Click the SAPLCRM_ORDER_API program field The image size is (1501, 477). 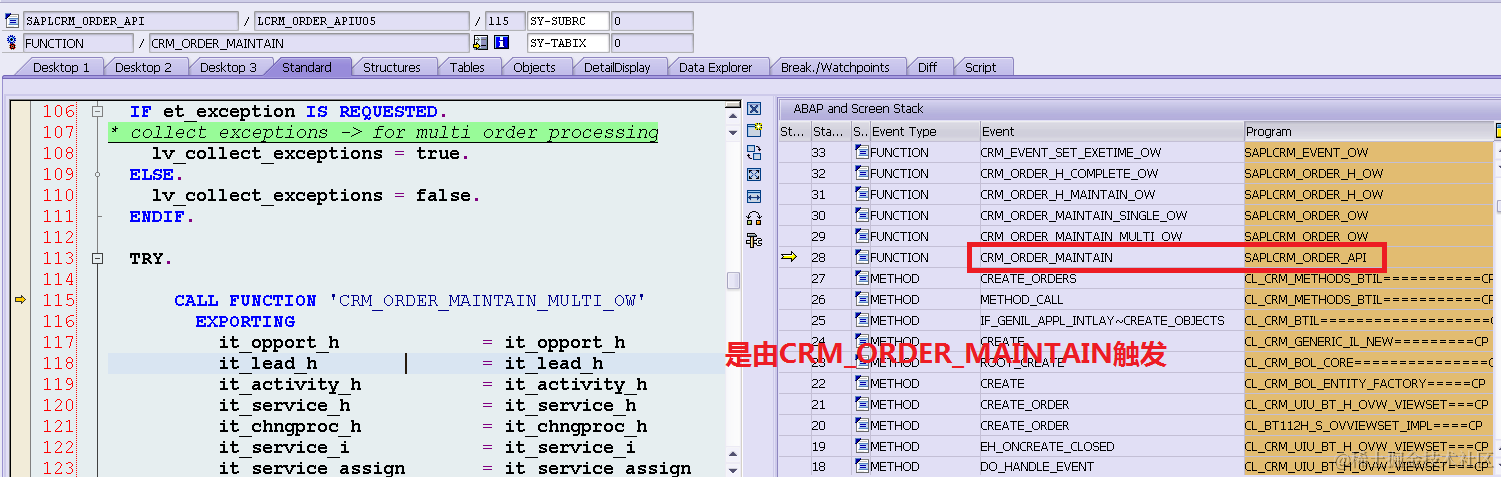(x=130, y=21)
